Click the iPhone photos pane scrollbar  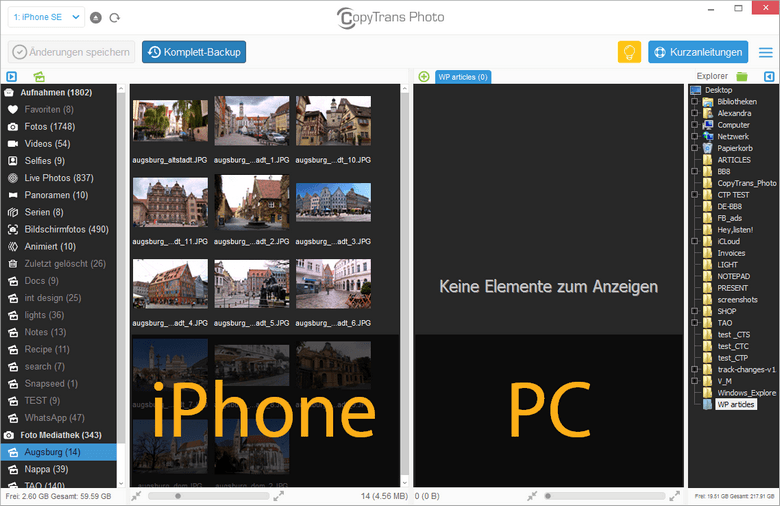404,286
